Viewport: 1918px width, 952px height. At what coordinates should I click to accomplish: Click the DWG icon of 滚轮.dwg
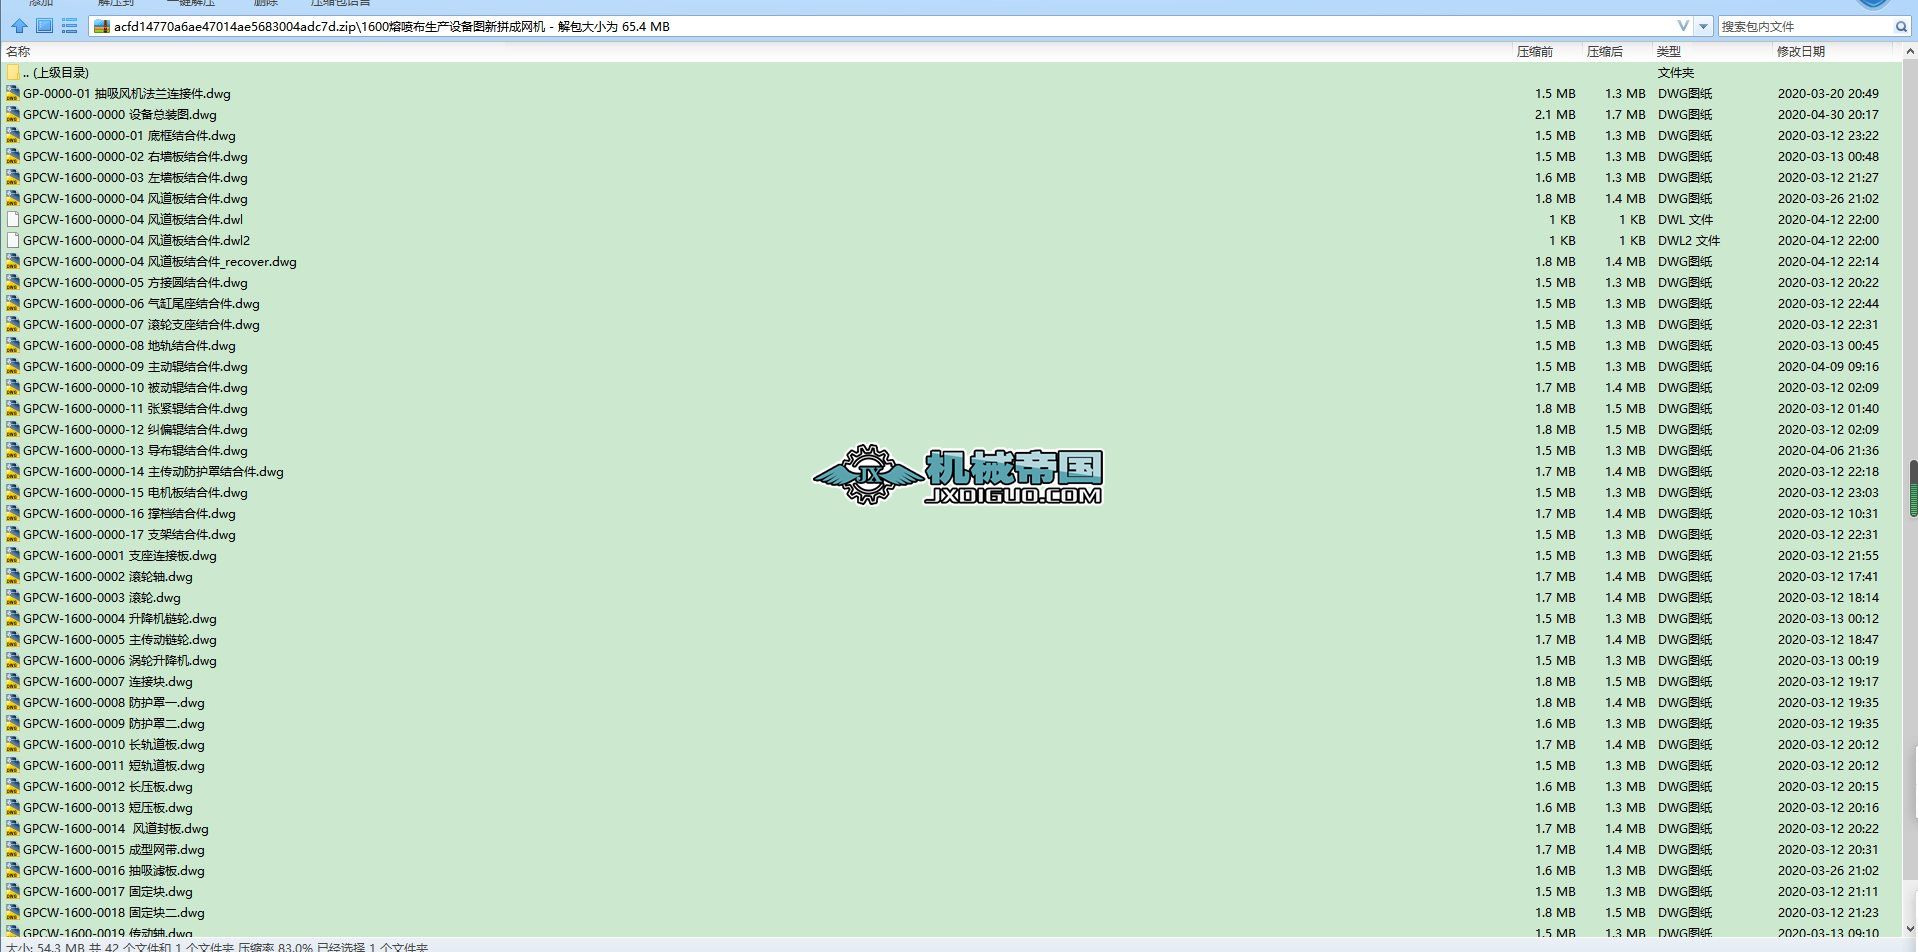(13, 598)
